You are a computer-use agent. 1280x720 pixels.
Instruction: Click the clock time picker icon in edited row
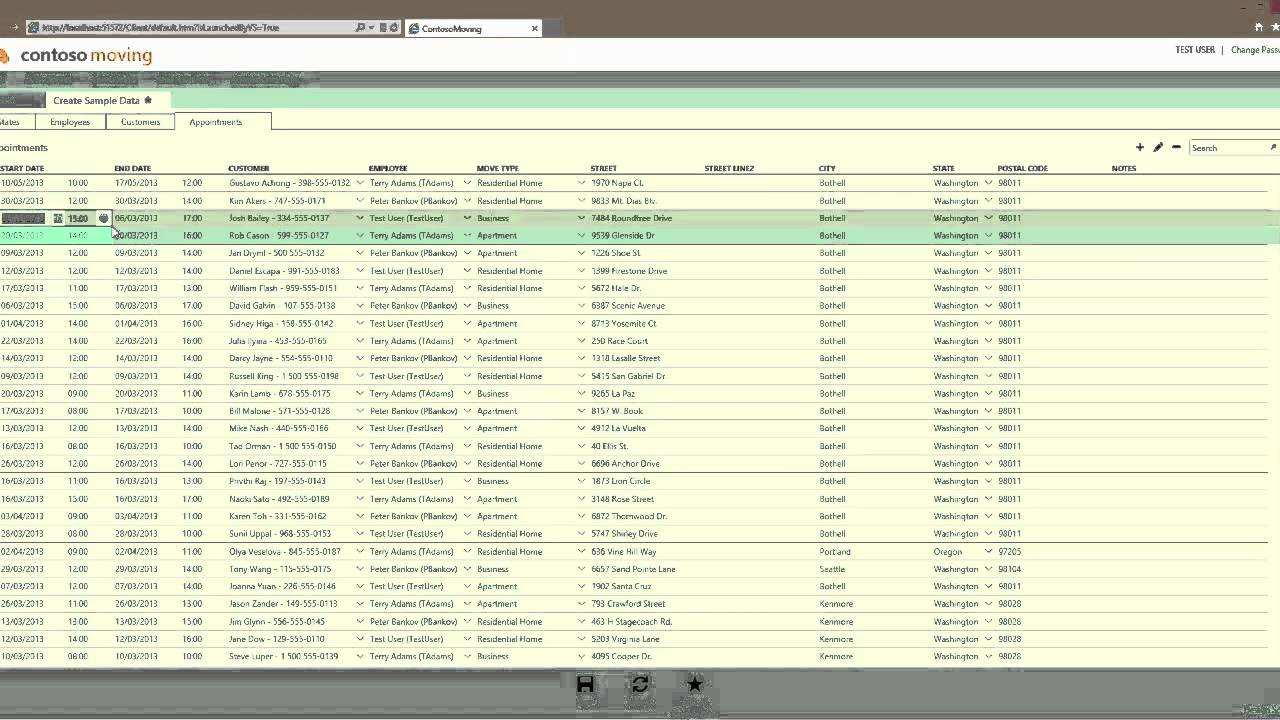coord(103,218)
